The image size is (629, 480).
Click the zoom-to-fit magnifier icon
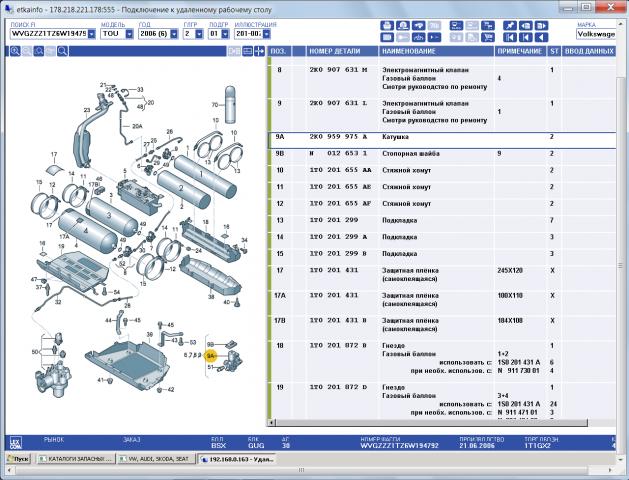point(39,51)
